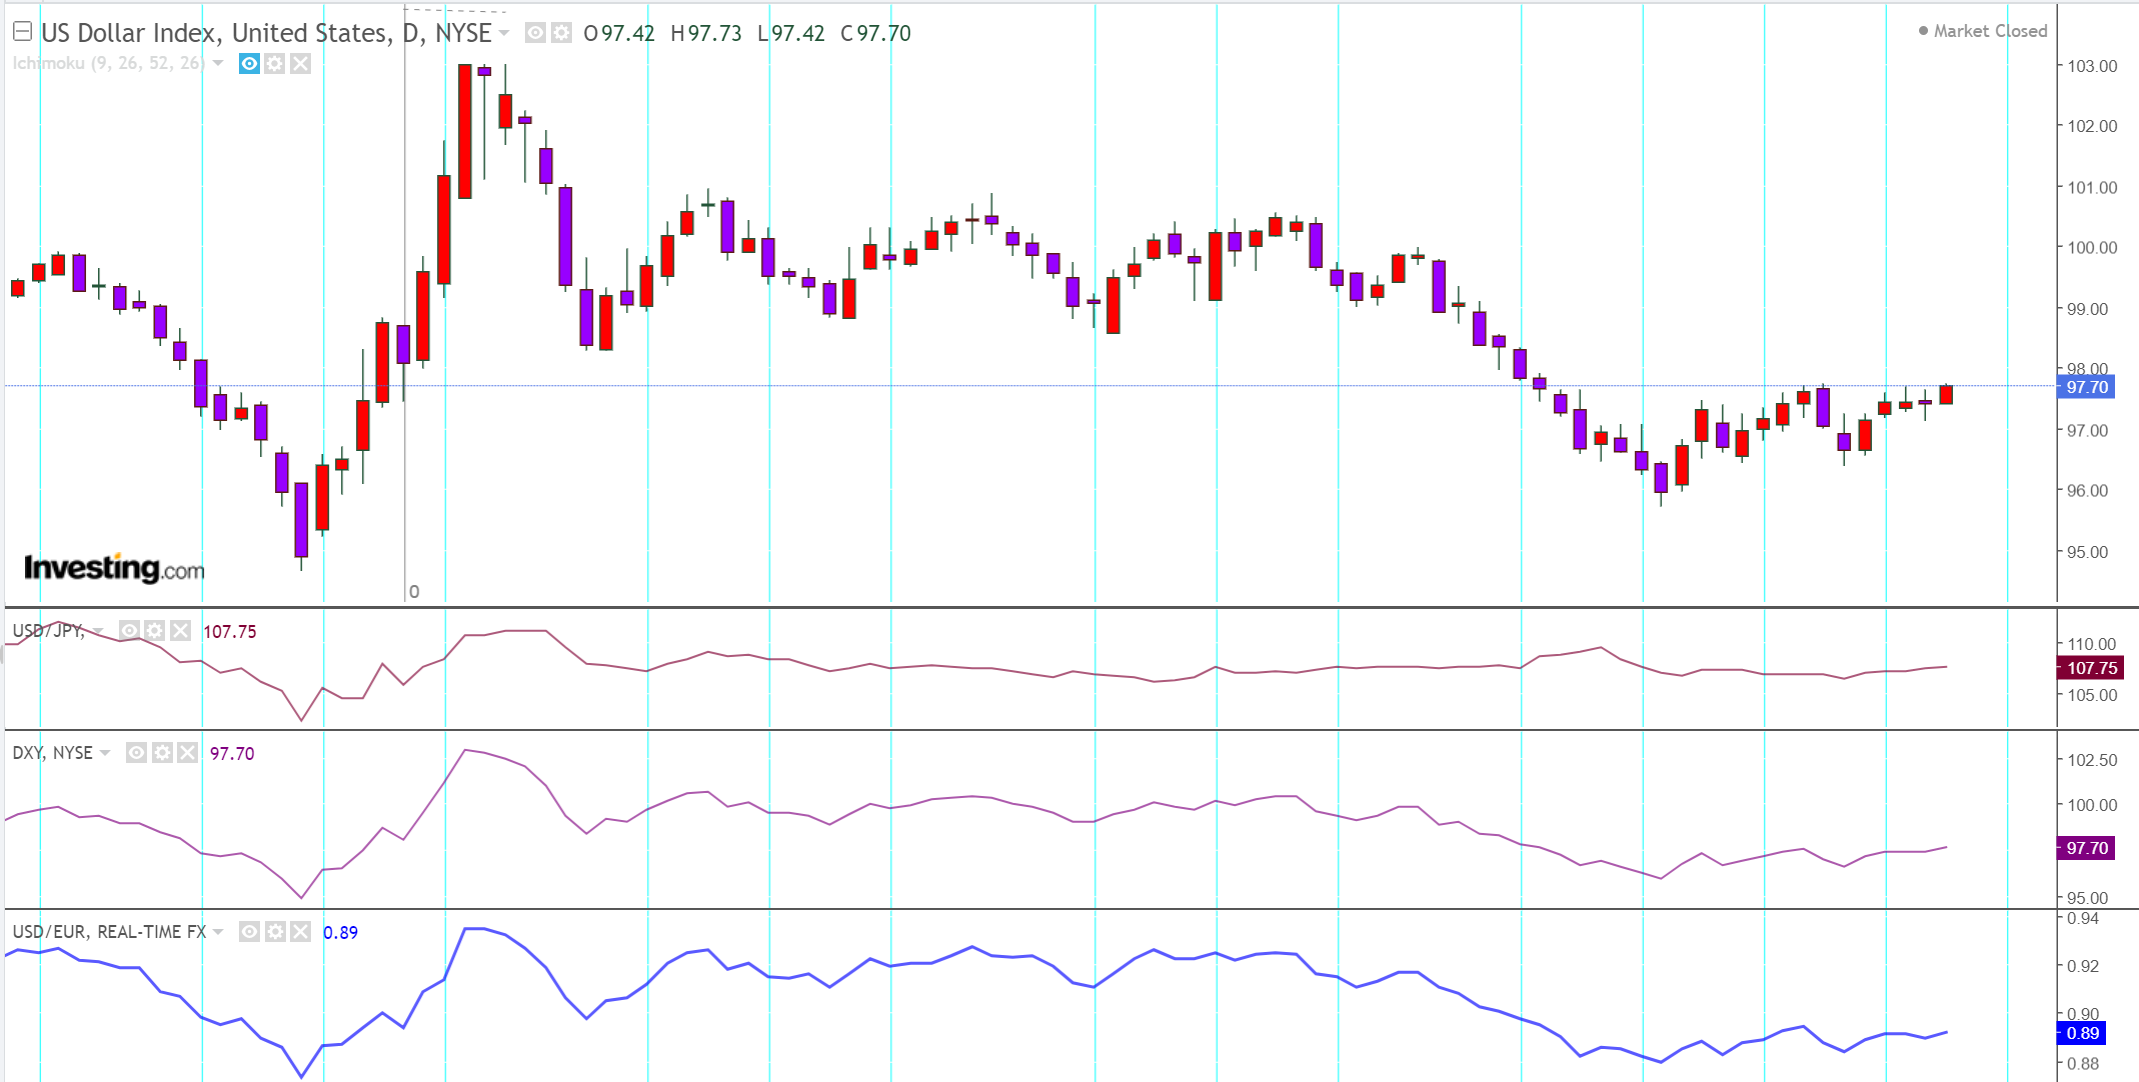Click the Market Closed status indicator
Viewport: 2139px width, 1082px height.
click(x=1983, y=31)
